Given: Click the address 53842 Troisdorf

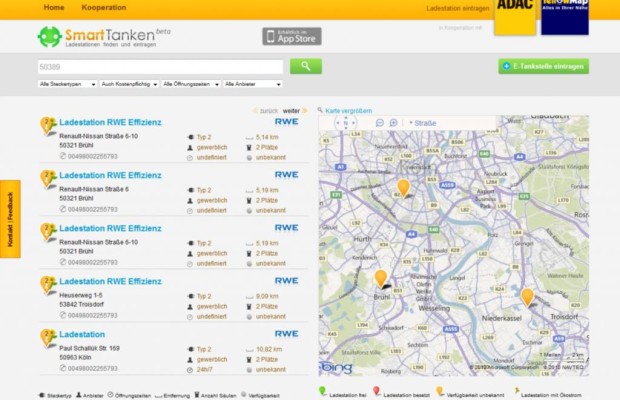Looking at the screenshot, I should click(81, 304).
